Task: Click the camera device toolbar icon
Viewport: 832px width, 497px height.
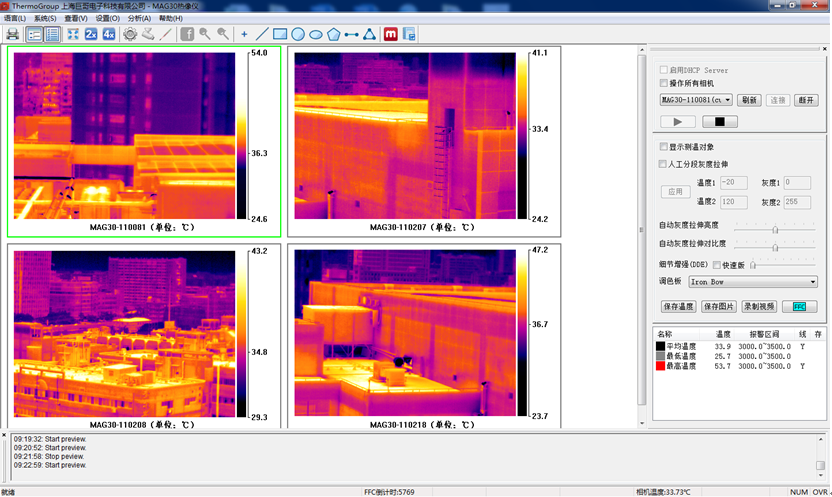Action: [x=148, y=34]
